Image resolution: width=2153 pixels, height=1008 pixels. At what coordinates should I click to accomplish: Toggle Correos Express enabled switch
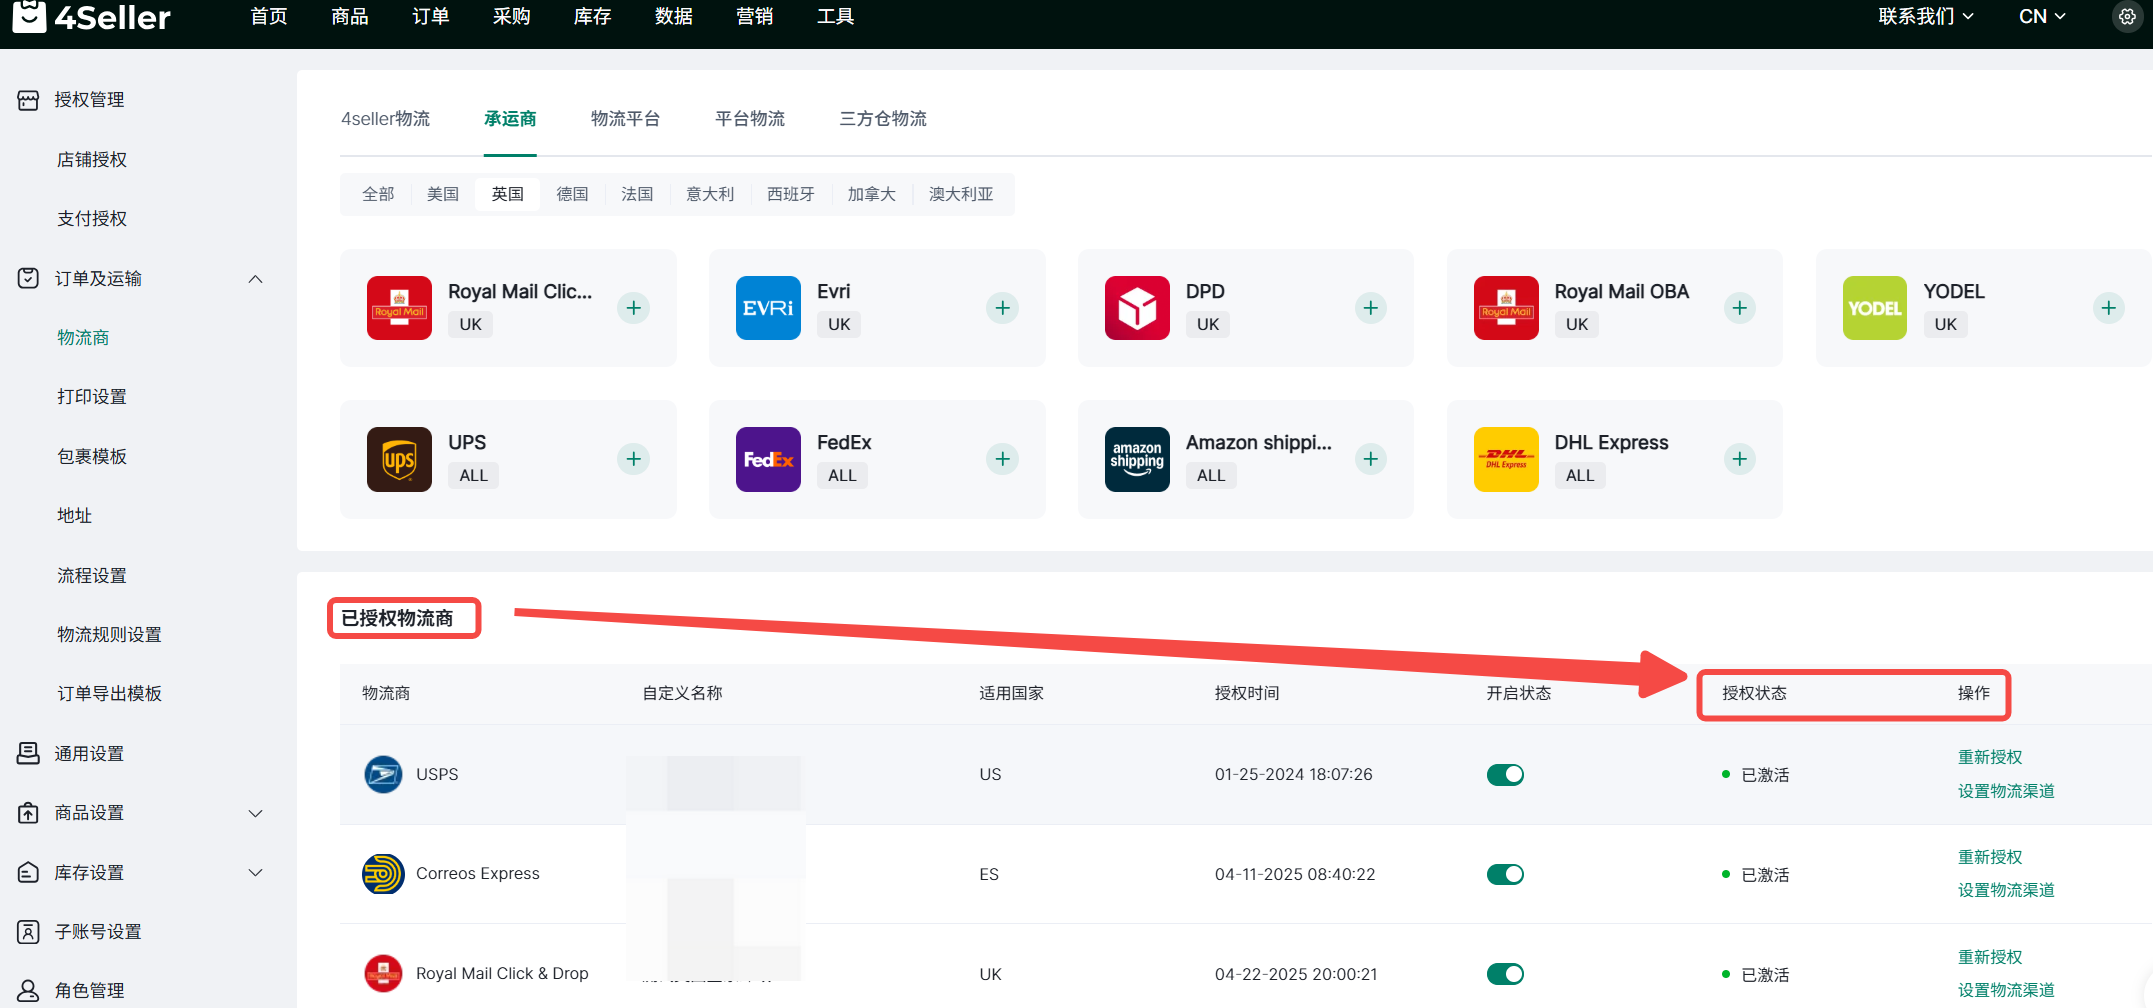[1505, 875]
